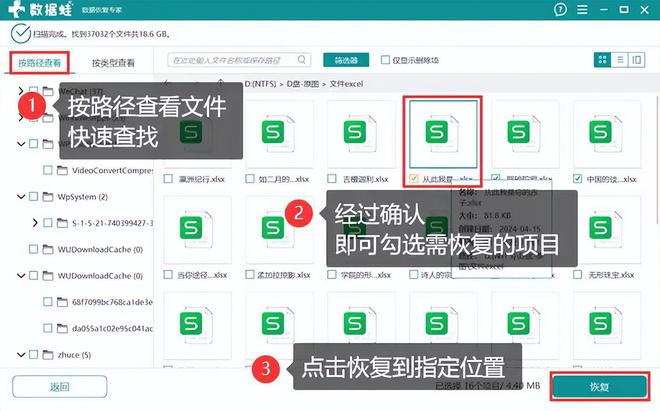Select da055a1c02e95c041ac folder label
Viewport: 660px width, 411px height.
(x=112, y=328)
